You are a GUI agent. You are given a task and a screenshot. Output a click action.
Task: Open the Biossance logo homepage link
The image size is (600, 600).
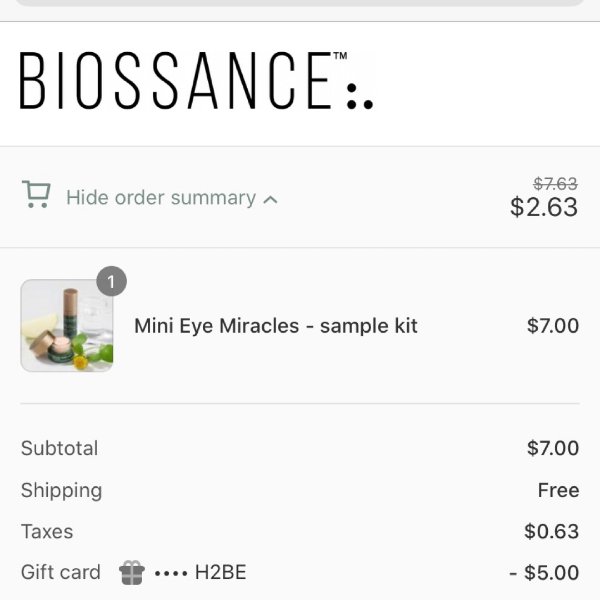pyautogui.click(x=196, y=81)
